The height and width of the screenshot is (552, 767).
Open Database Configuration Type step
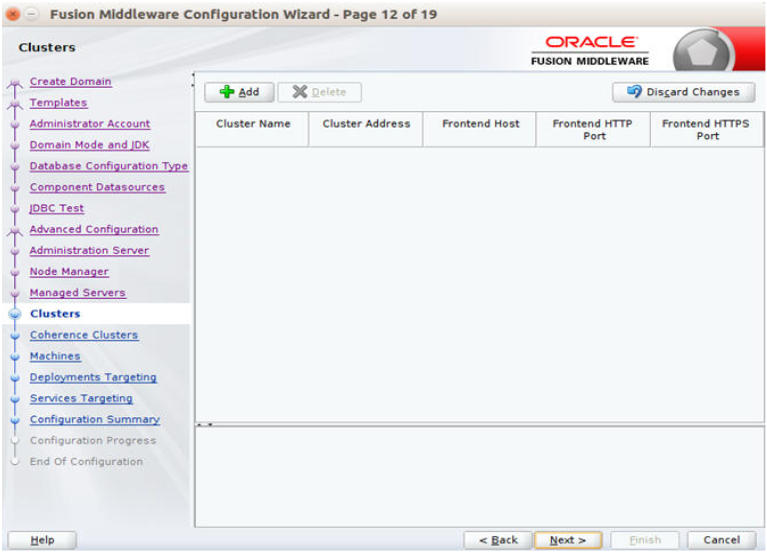click(109, 165)
